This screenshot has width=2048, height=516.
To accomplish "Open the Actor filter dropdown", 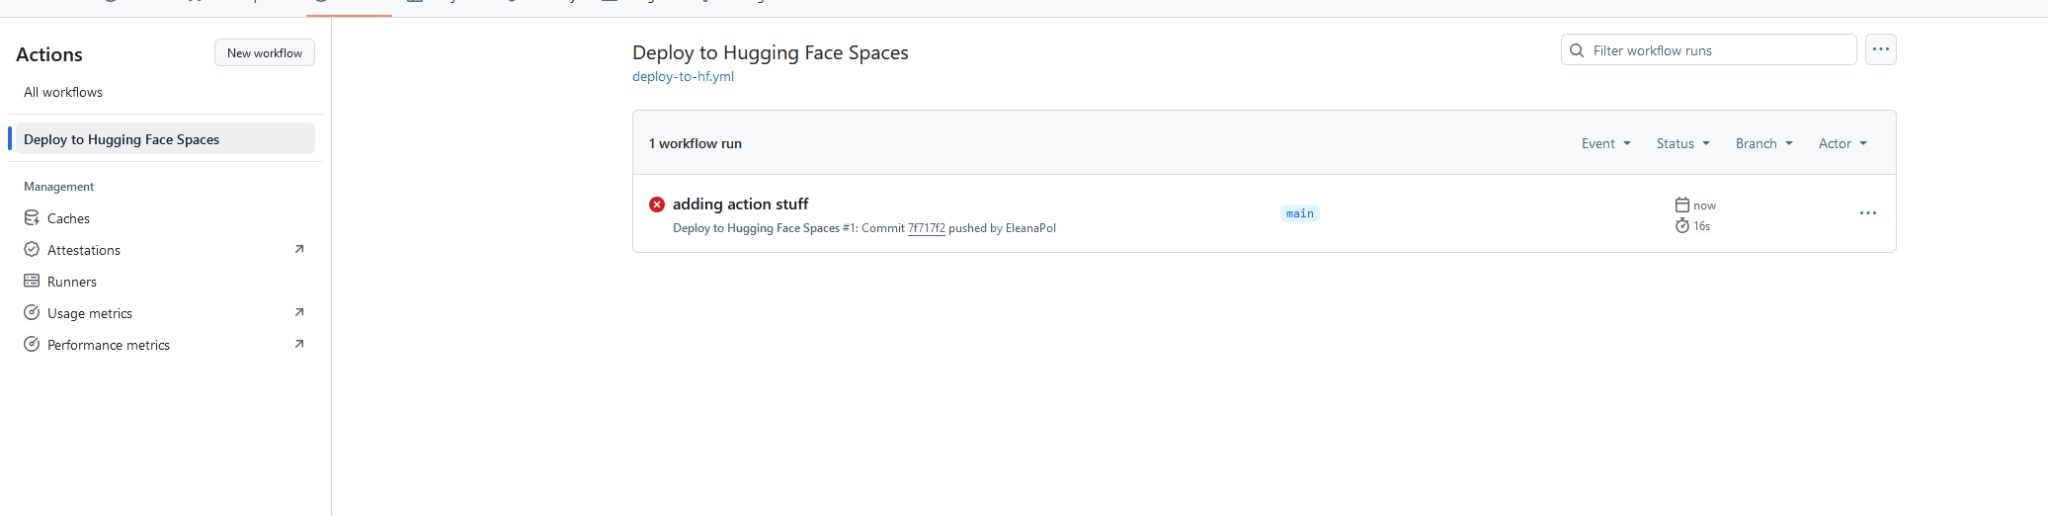I will coord(1842,143).
